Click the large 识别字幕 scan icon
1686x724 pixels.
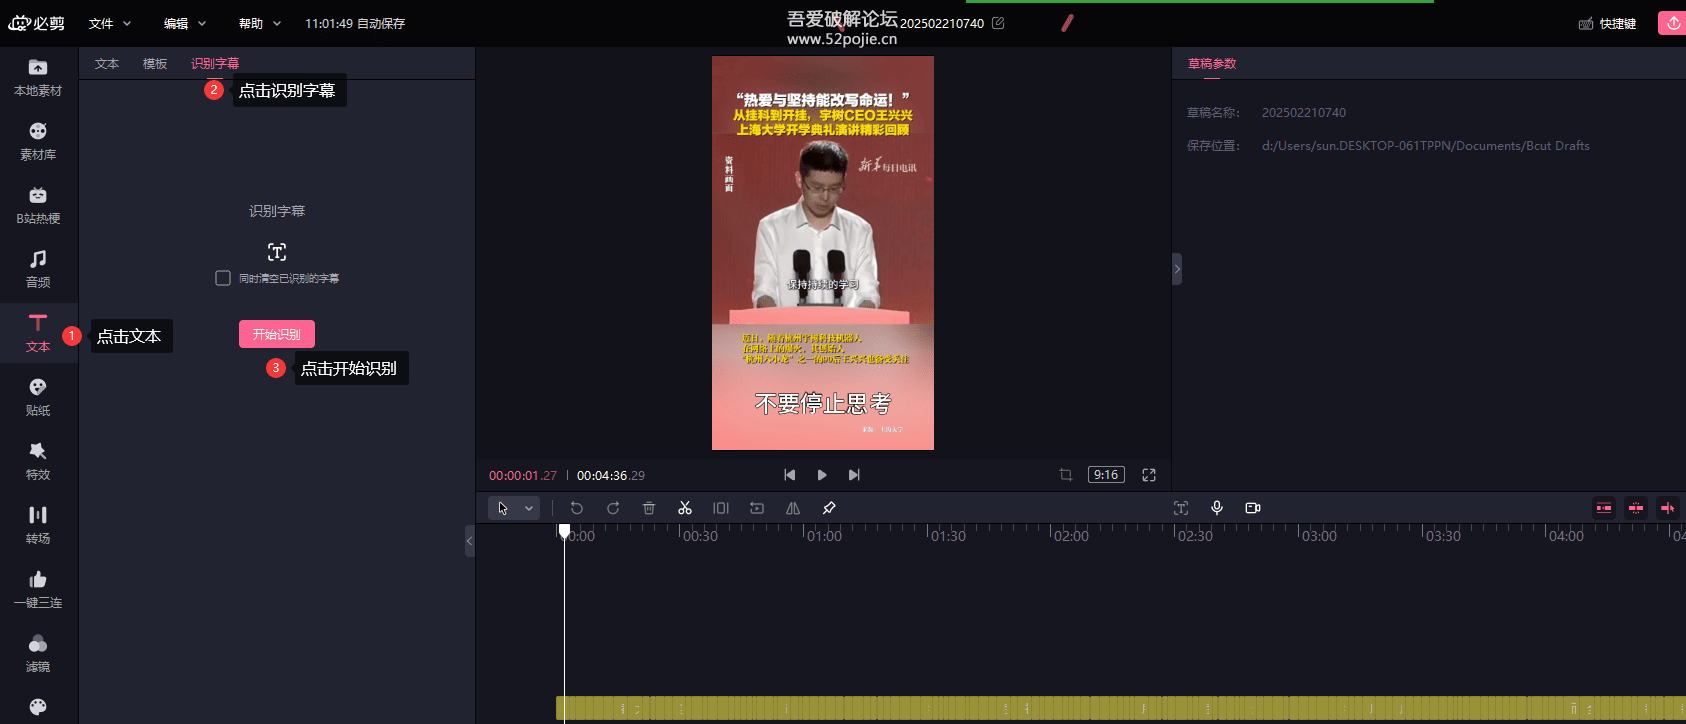(x=277, y=252)
